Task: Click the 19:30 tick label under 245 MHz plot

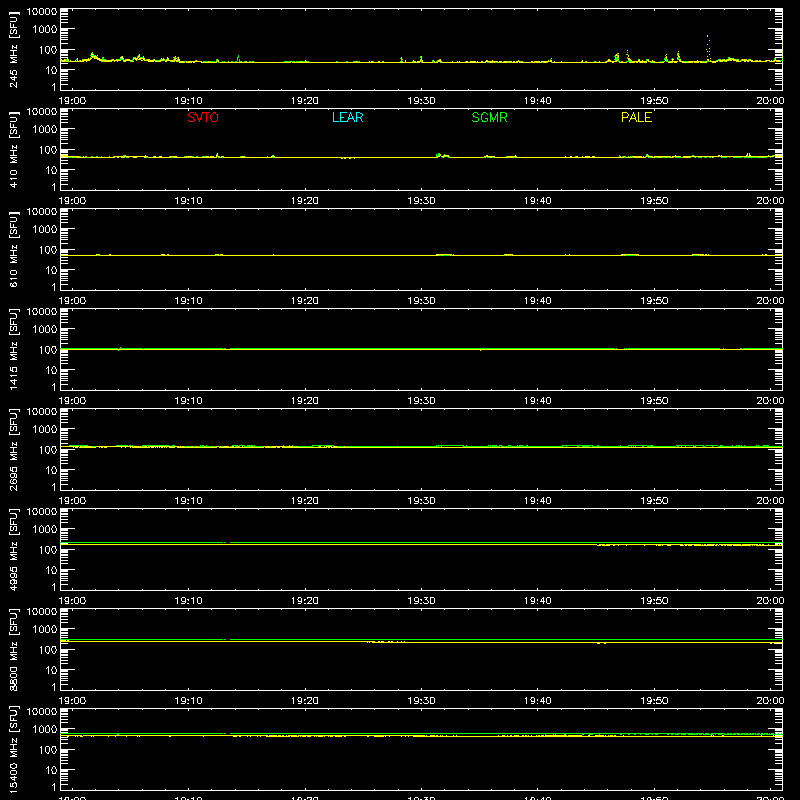Action: click(421, 101)
